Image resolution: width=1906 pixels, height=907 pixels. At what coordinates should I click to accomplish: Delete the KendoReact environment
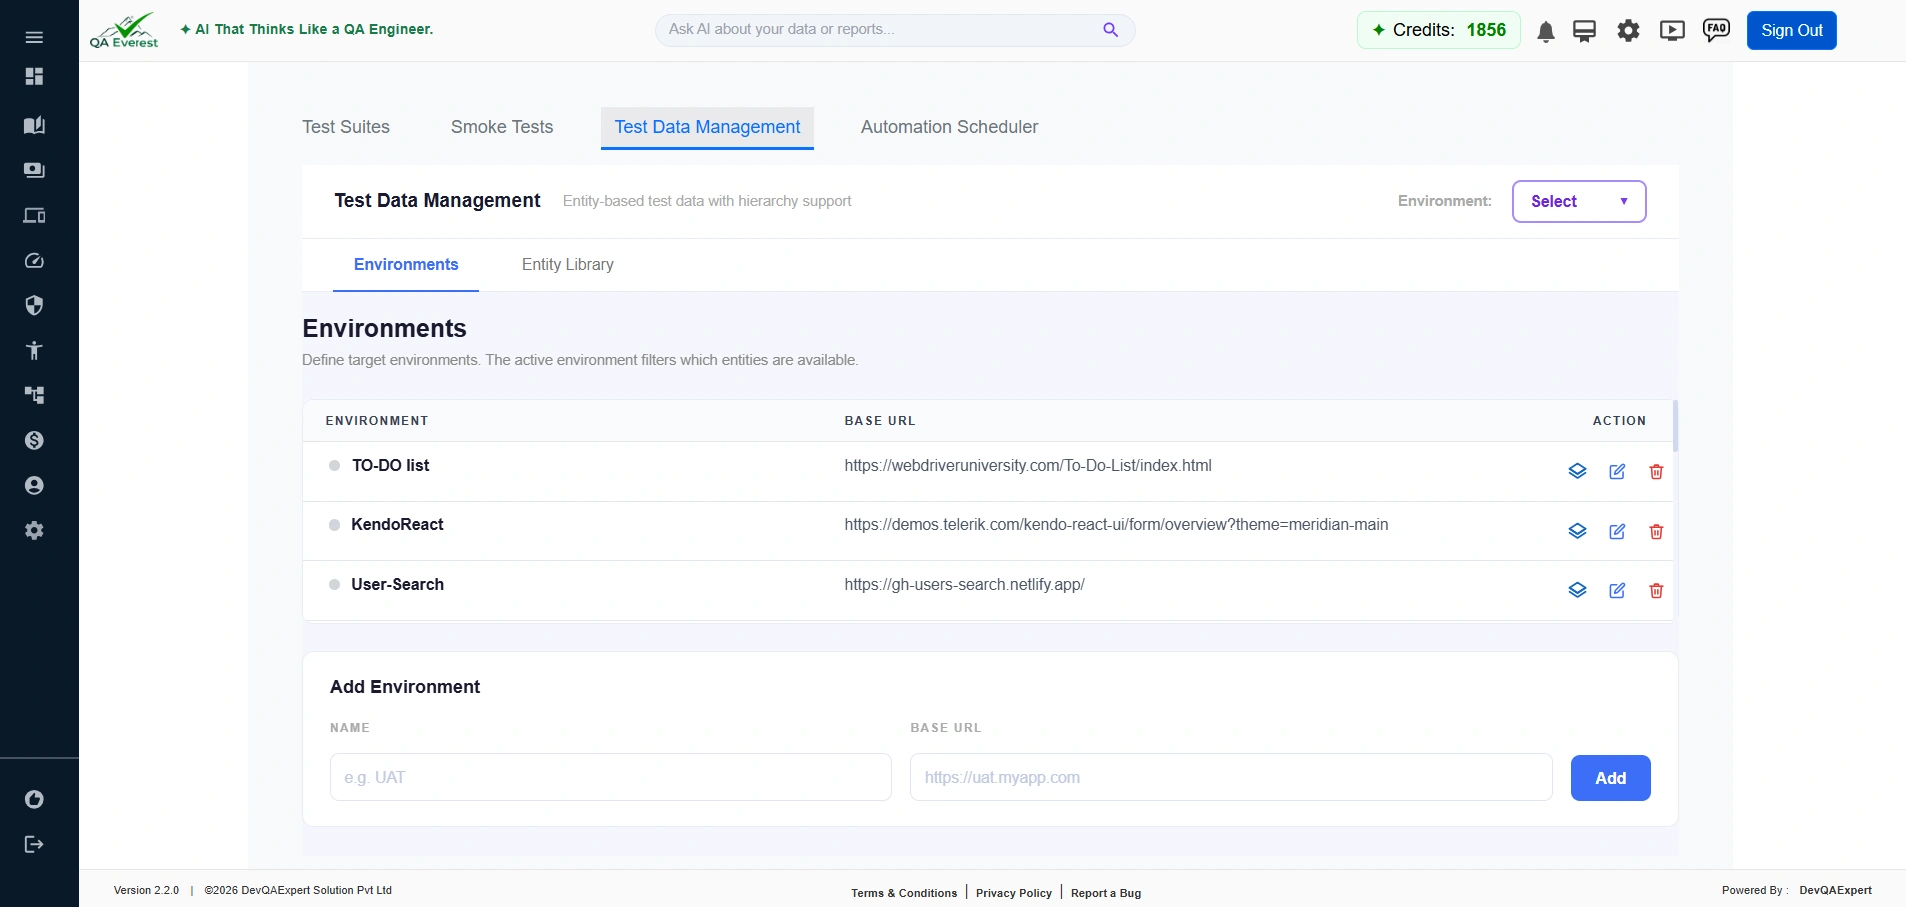(1656, 531)
